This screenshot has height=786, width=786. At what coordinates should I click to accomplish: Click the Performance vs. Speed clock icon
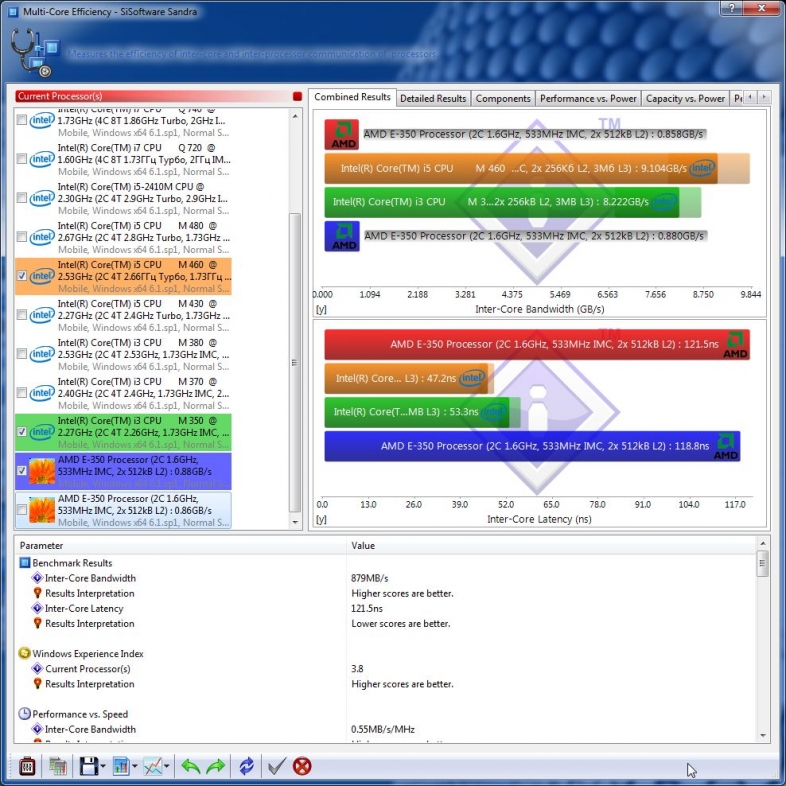(24, 714)
